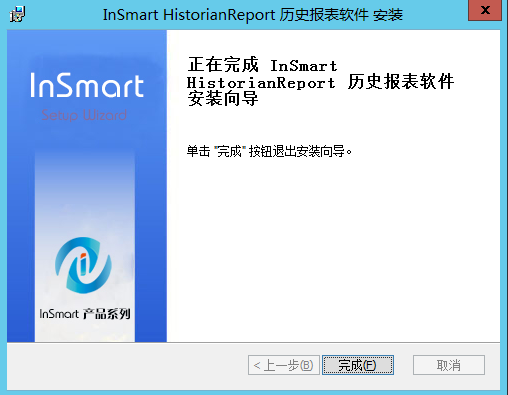
Task: Click the installer icon in title bar
Action: click(x=17, y=14)
